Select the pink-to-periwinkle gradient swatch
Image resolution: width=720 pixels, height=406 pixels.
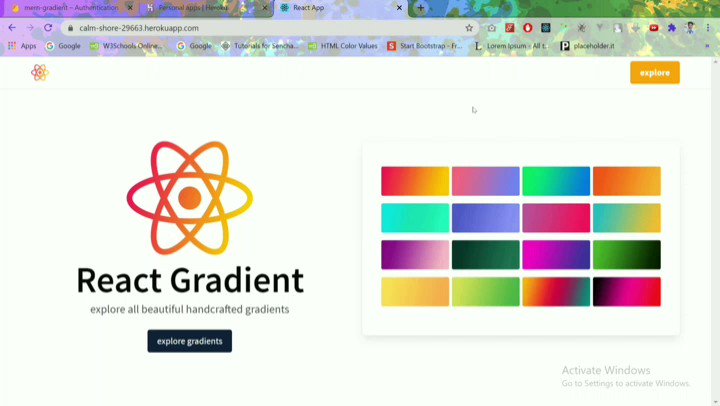486,181
